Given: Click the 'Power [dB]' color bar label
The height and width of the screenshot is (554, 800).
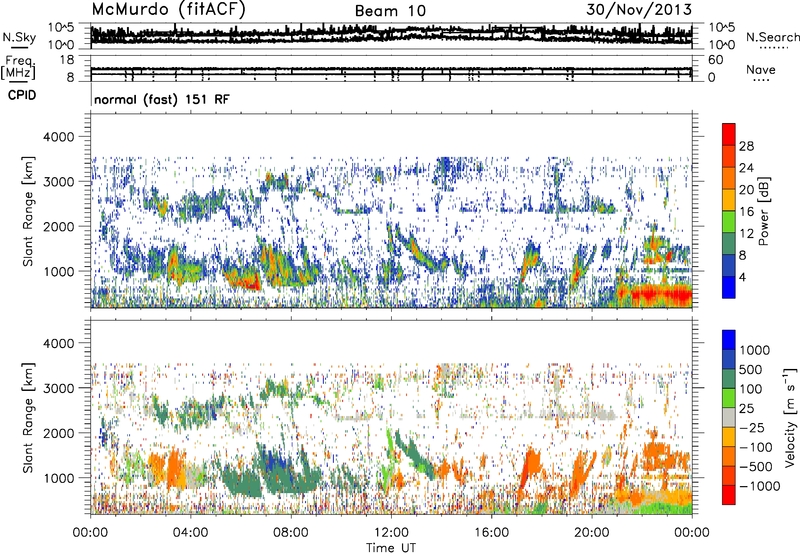Looking at the screenshot, I should [x=764, y=211].
